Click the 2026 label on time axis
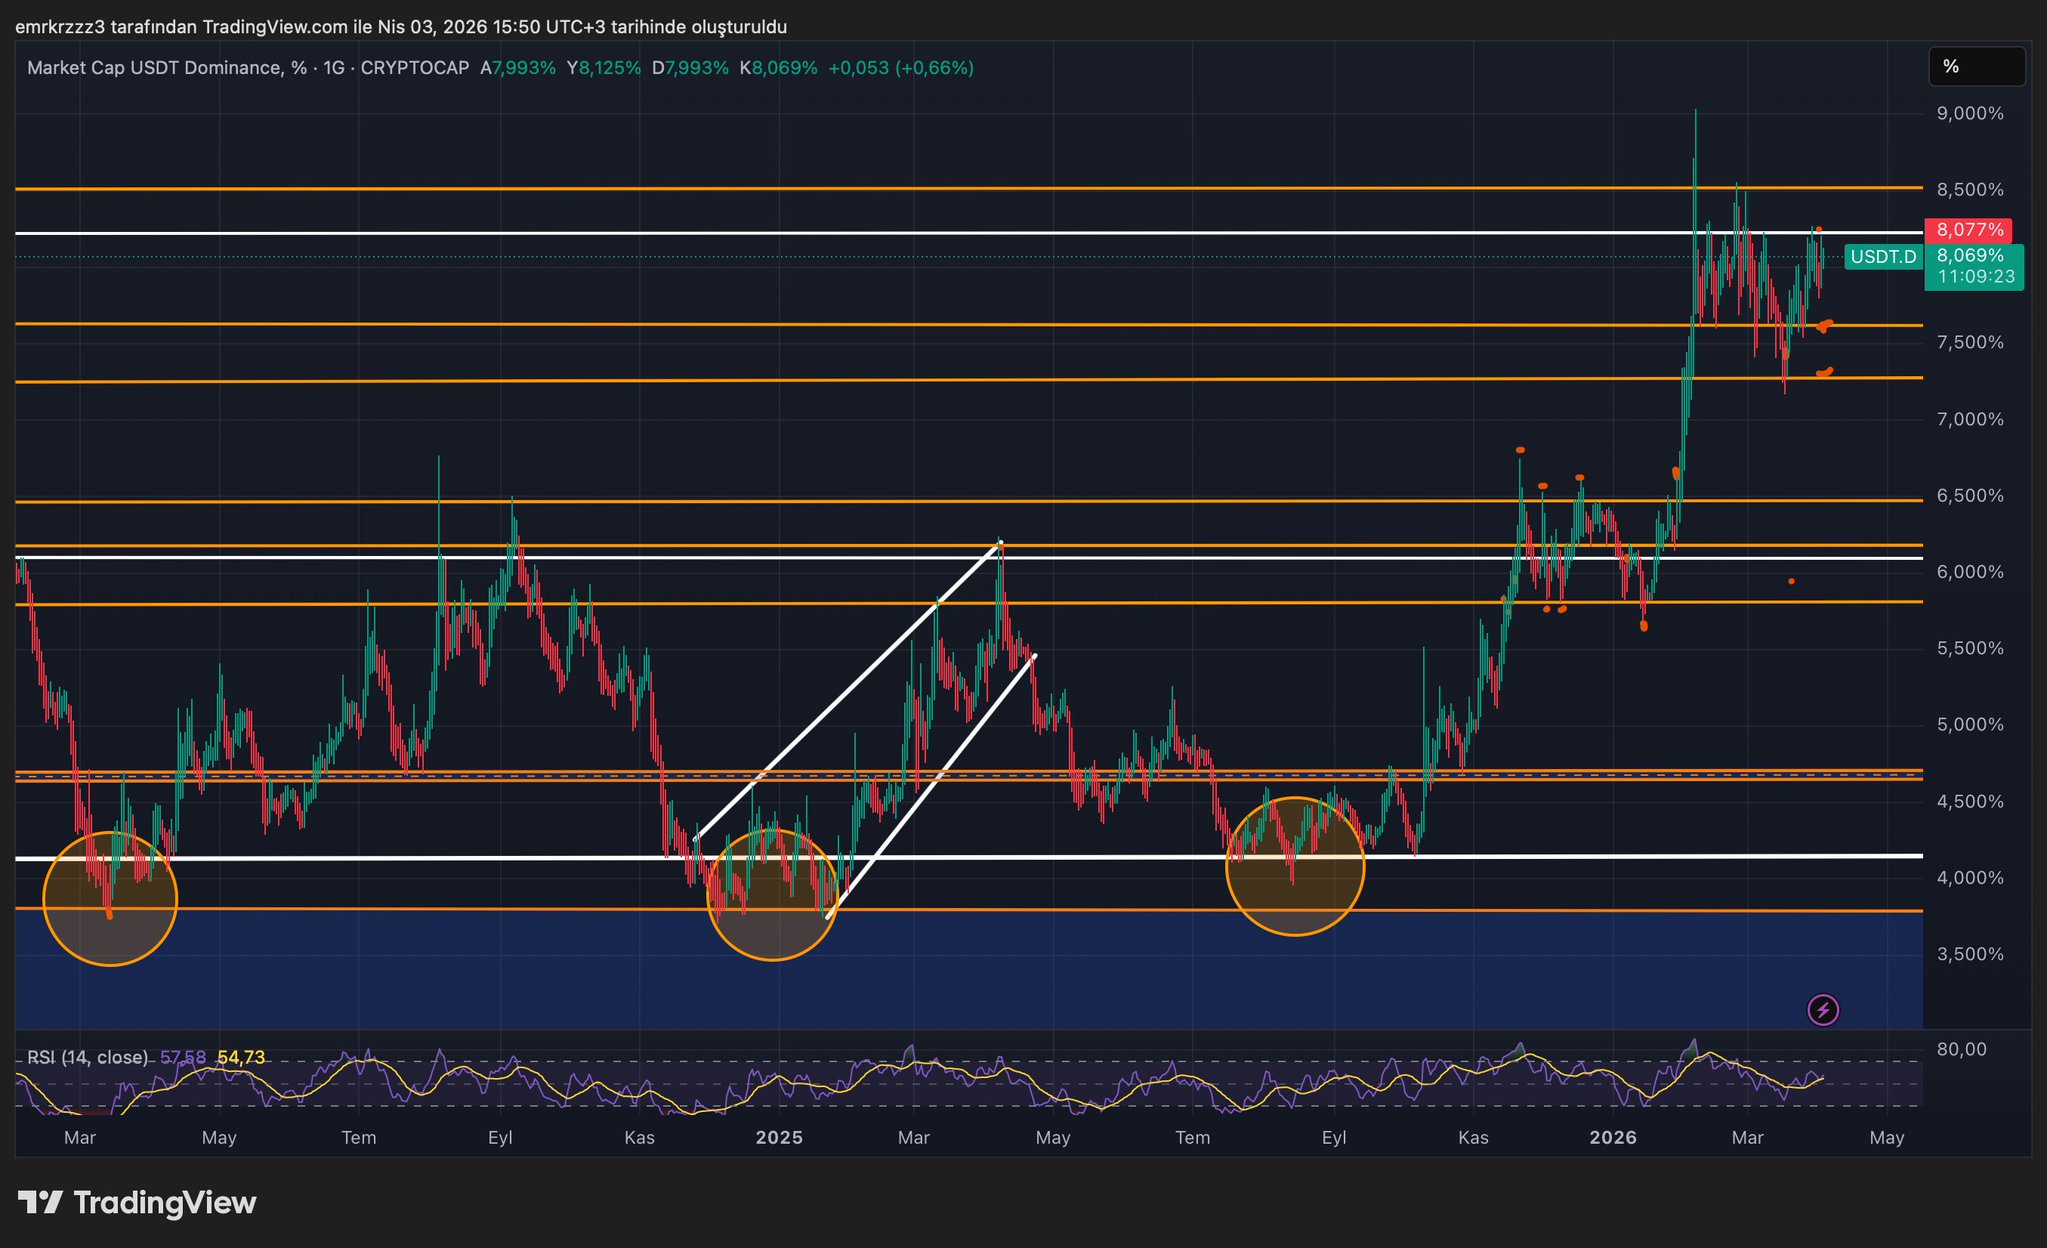The height and width of the screenshot is (1248, 2047). coord(1613,1137)
